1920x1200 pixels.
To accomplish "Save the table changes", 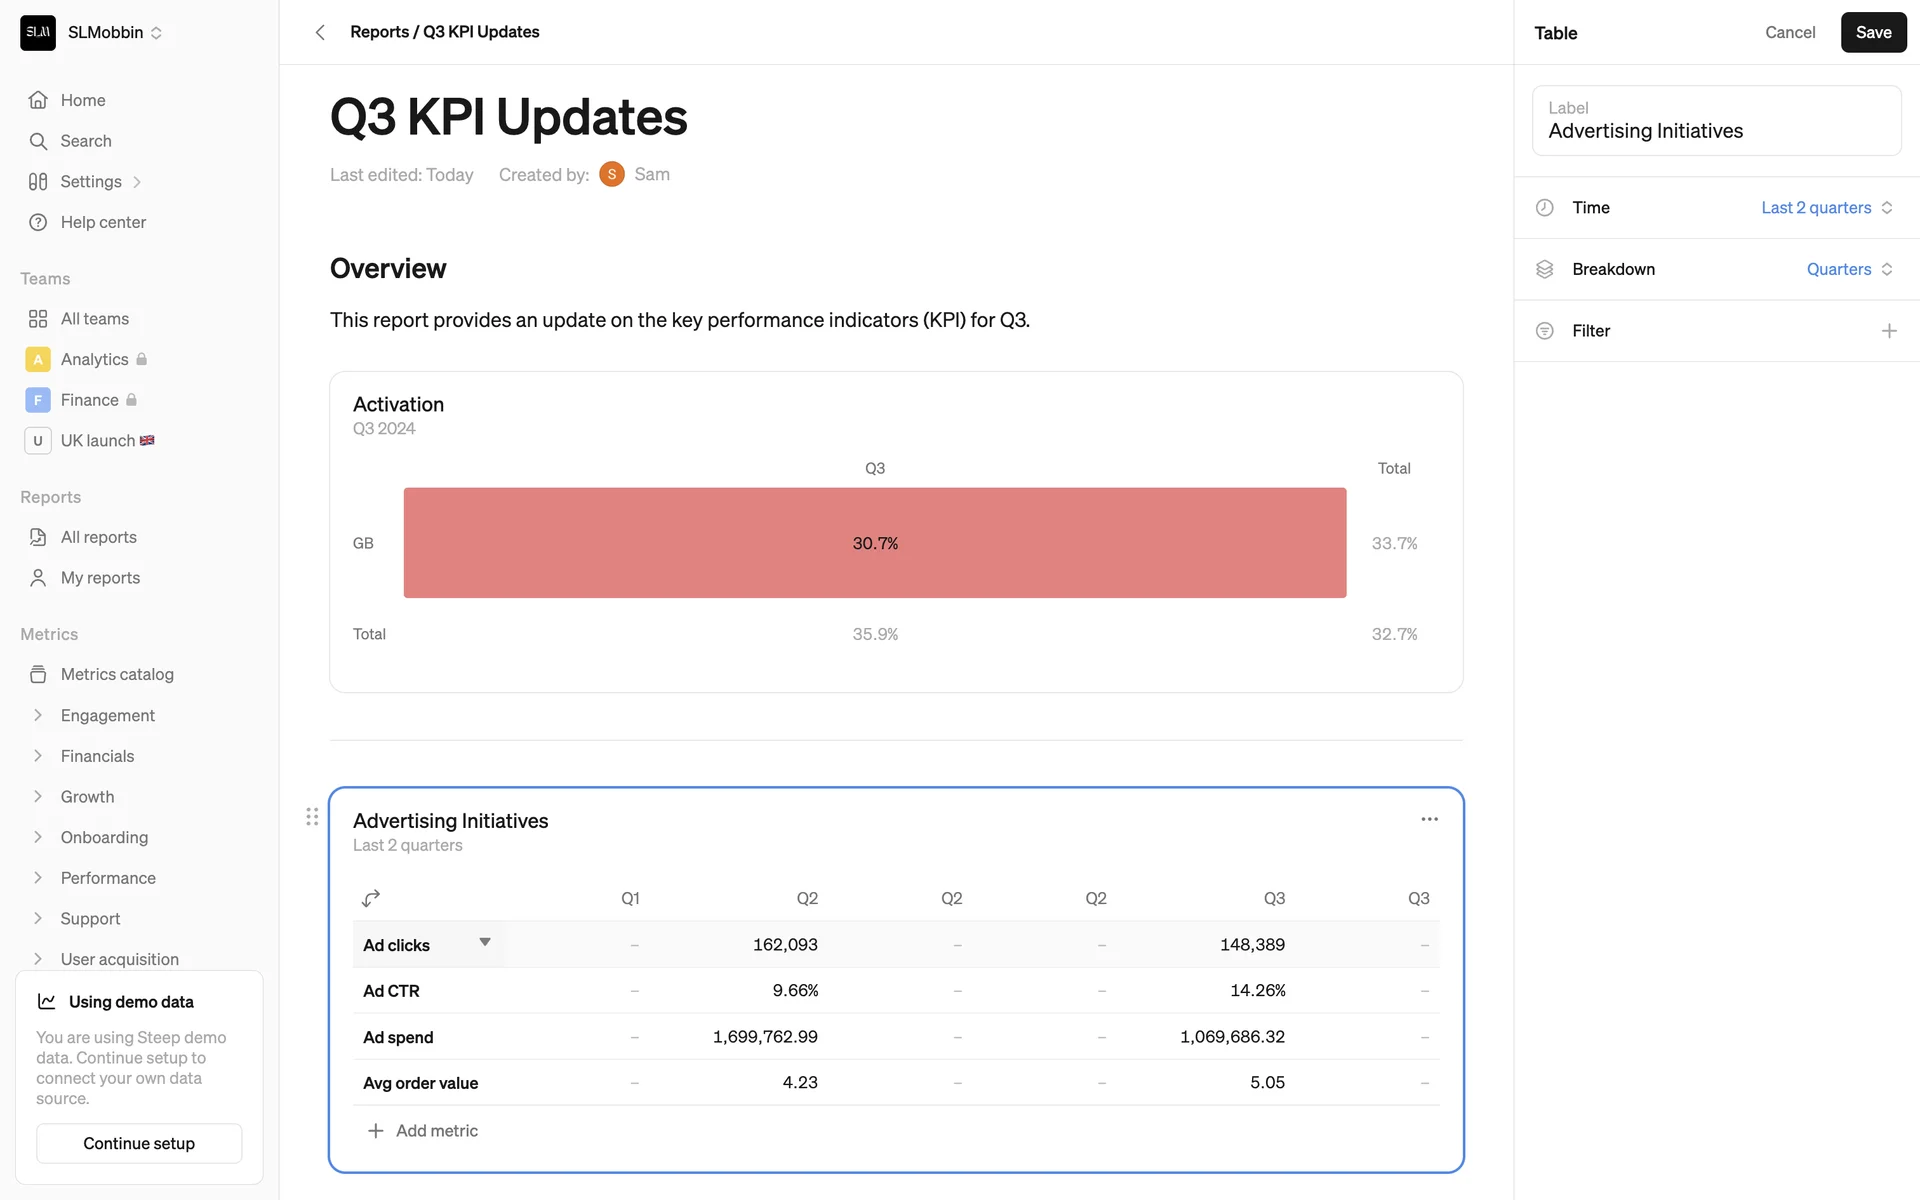I will [1872, 32].
